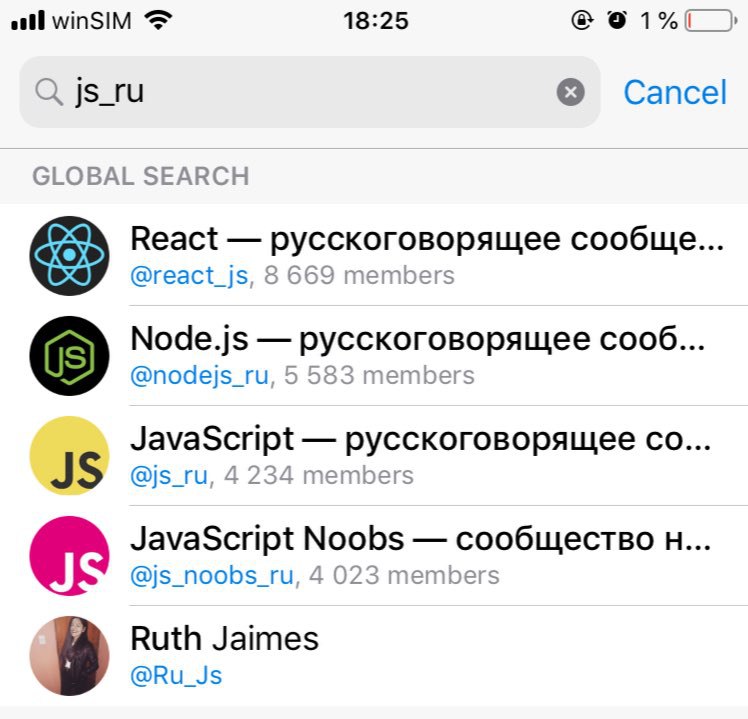Select the @nodejs_ru username link

tap(200, 375)
